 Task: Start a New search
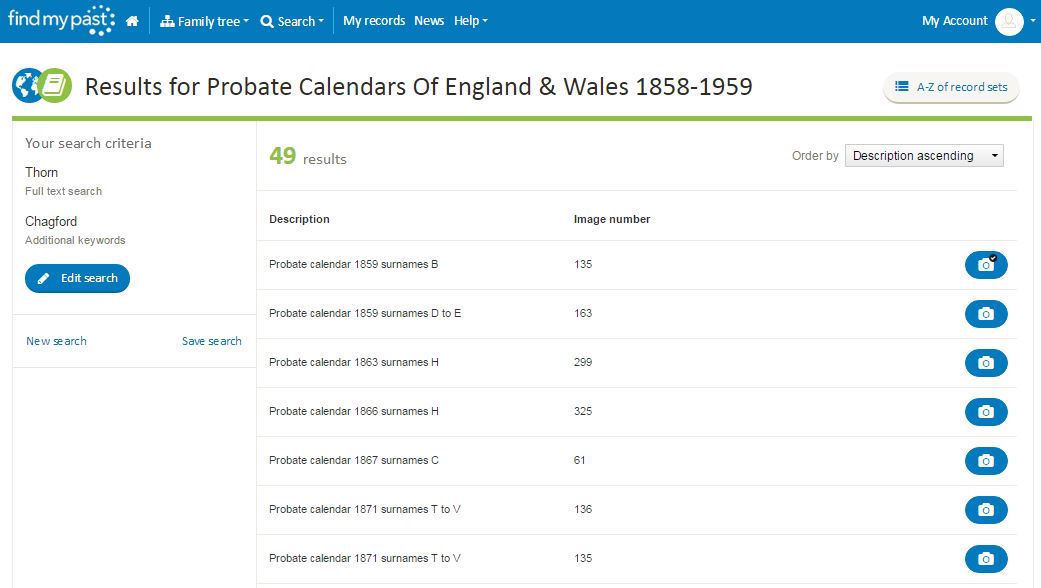[x=56, y=341]
